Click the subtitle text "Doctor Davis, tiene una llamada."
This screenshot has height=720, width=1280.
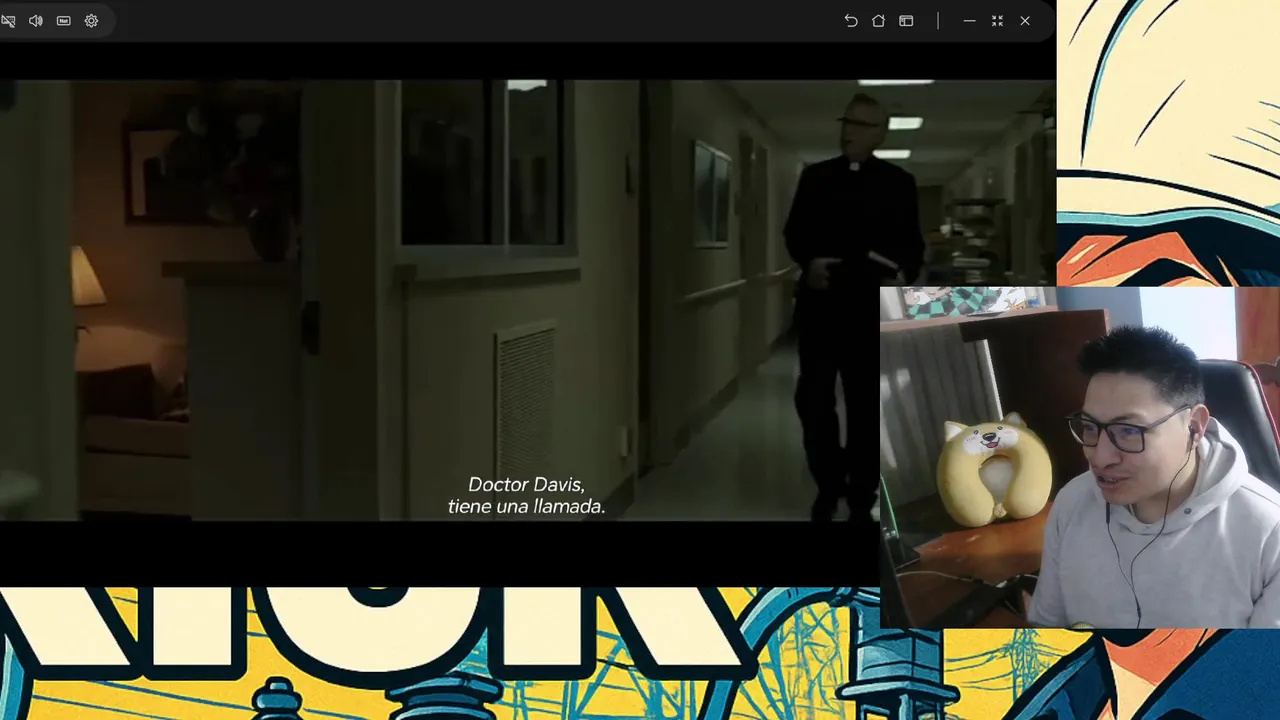tap(526, 495)
